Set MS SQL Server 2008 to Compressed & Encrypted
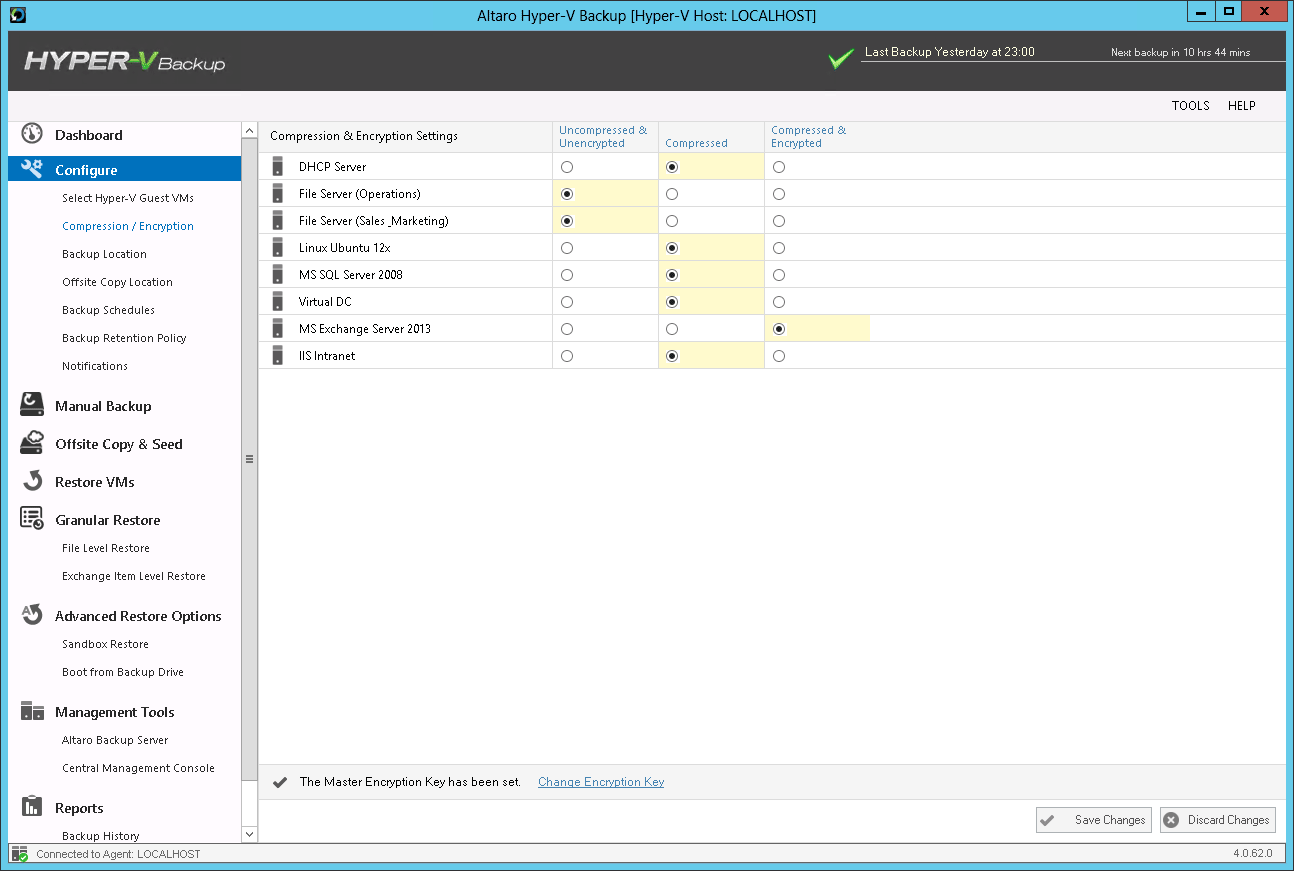This screenshot has width=1294, height=871. coord(779,275)
